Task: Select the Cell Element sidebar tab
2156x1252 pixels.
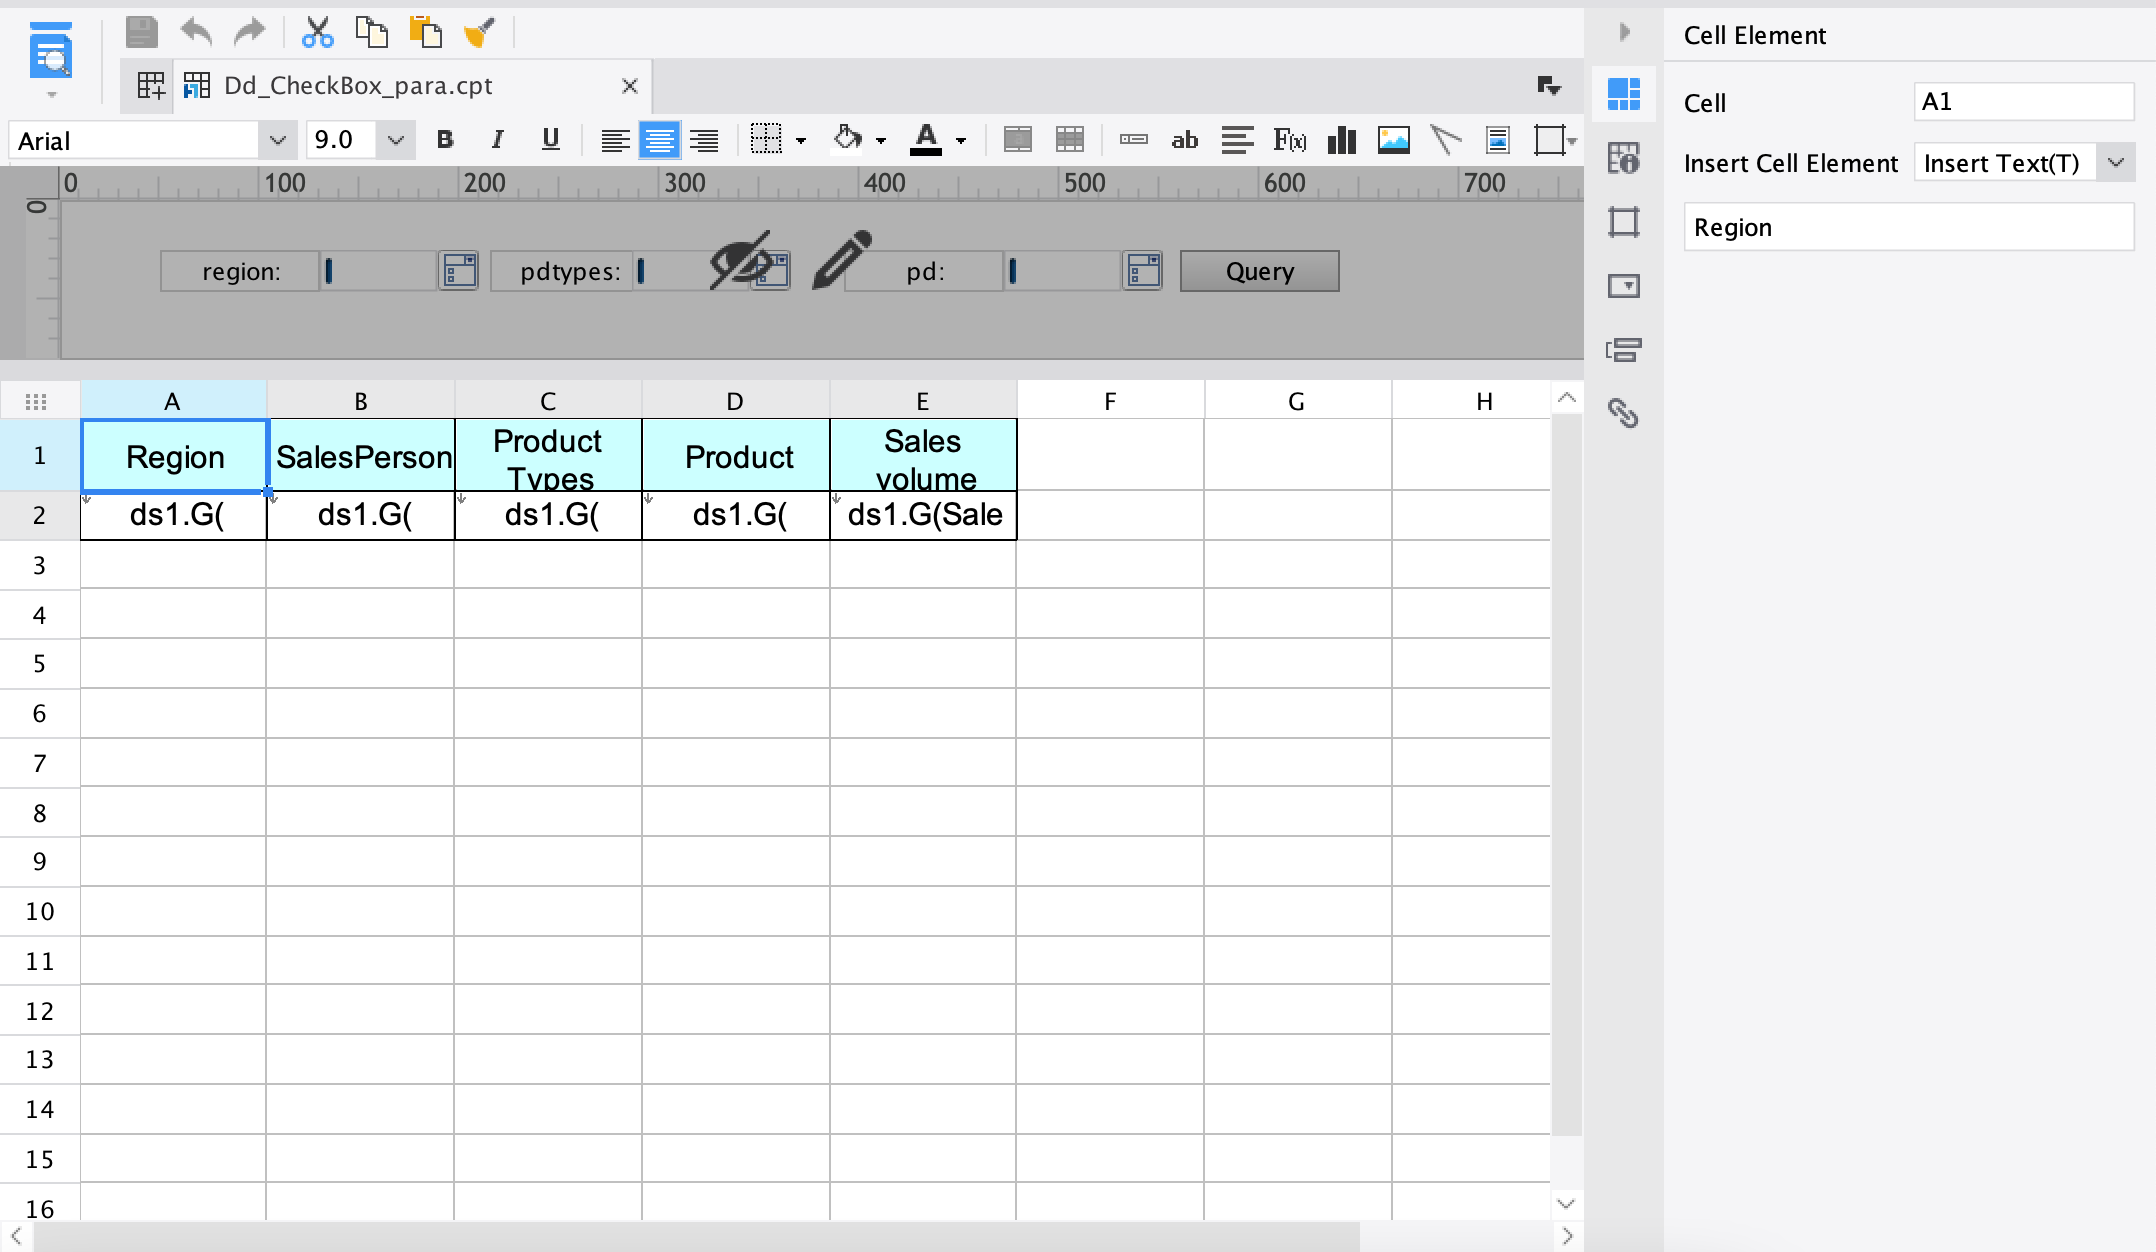Action: point(1623,95)
